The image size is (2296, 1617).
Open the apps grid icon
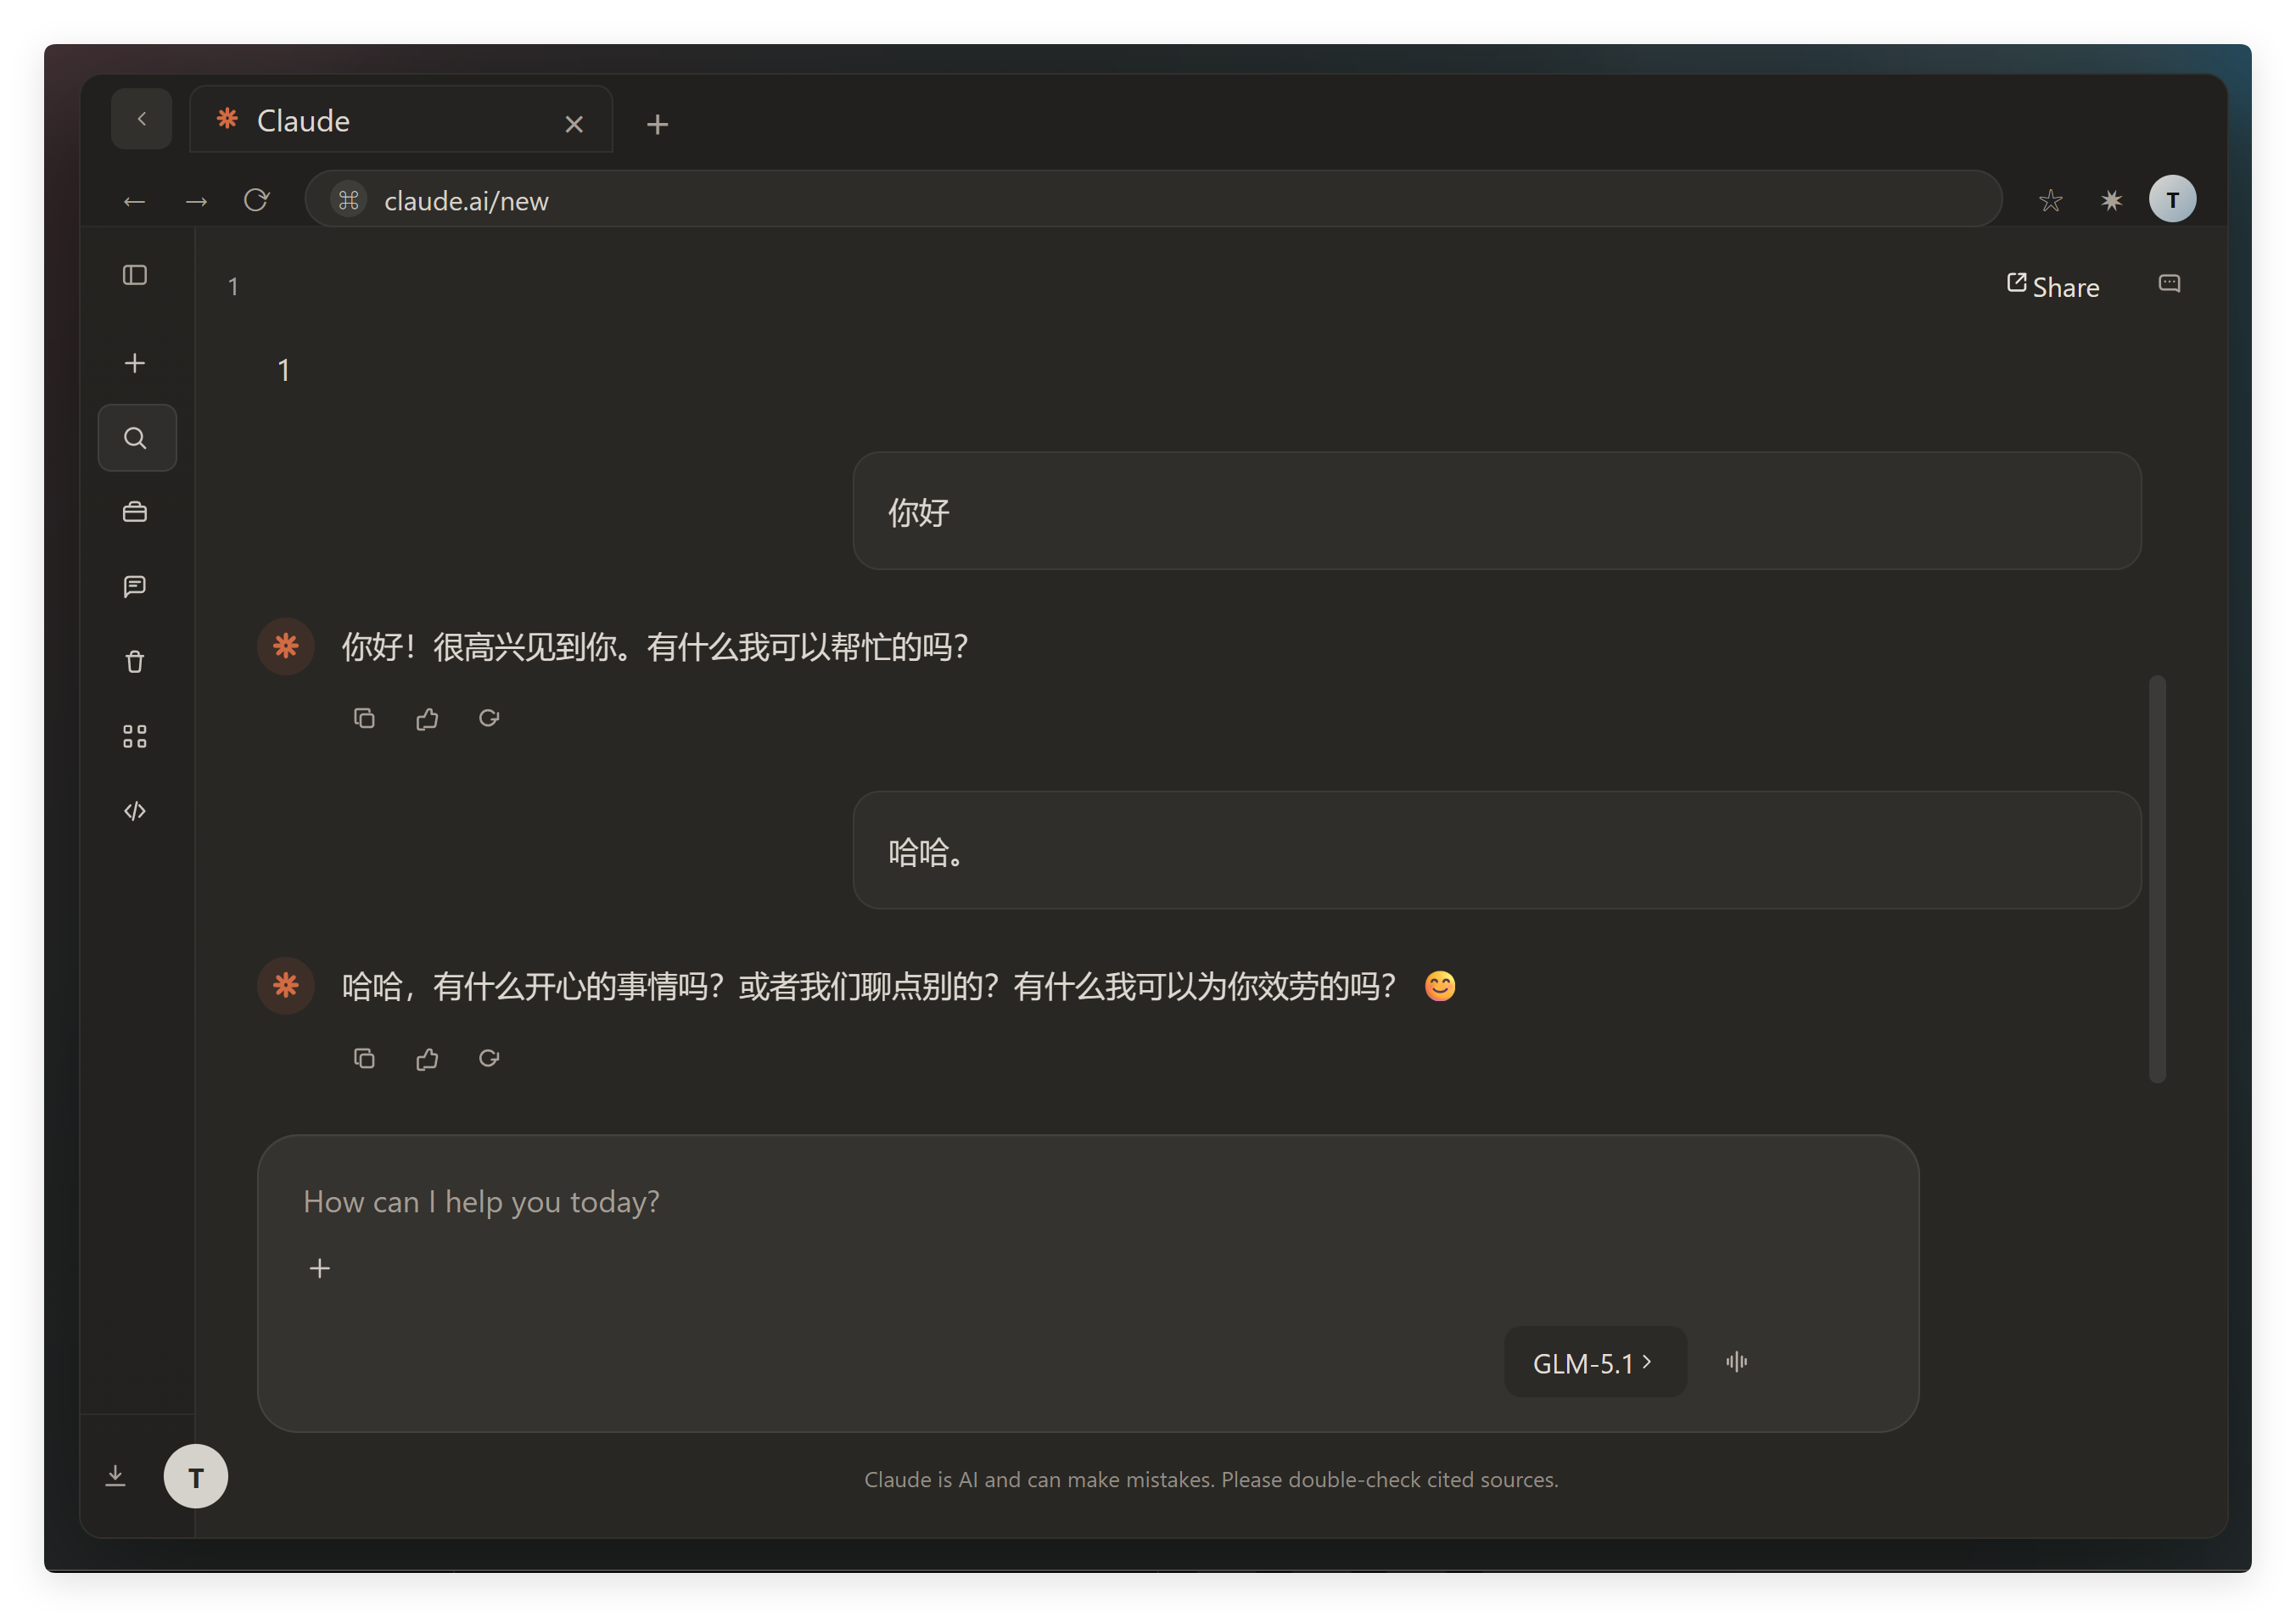click(x=135, y=737)
